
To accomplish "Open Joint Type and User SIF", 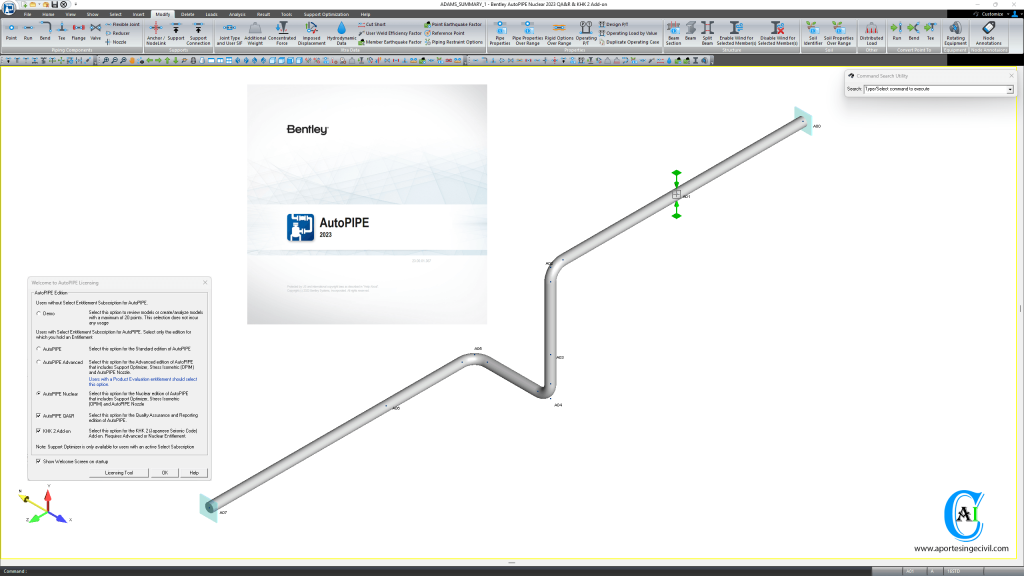I will (229, 33).
